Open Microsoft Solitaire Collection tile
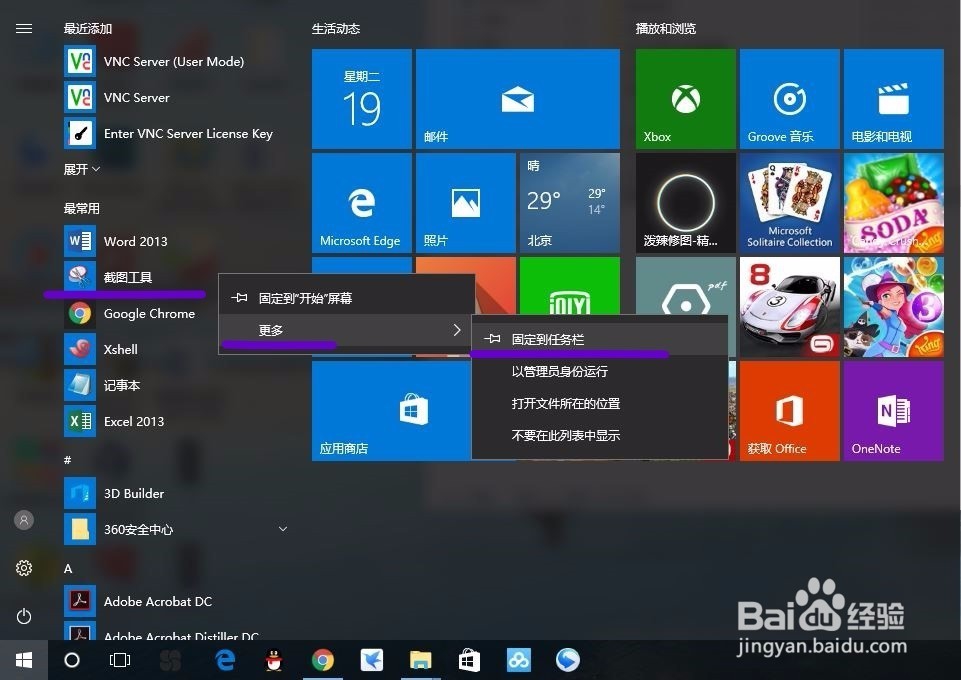Screen dimensions: 961x680 [789, 203]
